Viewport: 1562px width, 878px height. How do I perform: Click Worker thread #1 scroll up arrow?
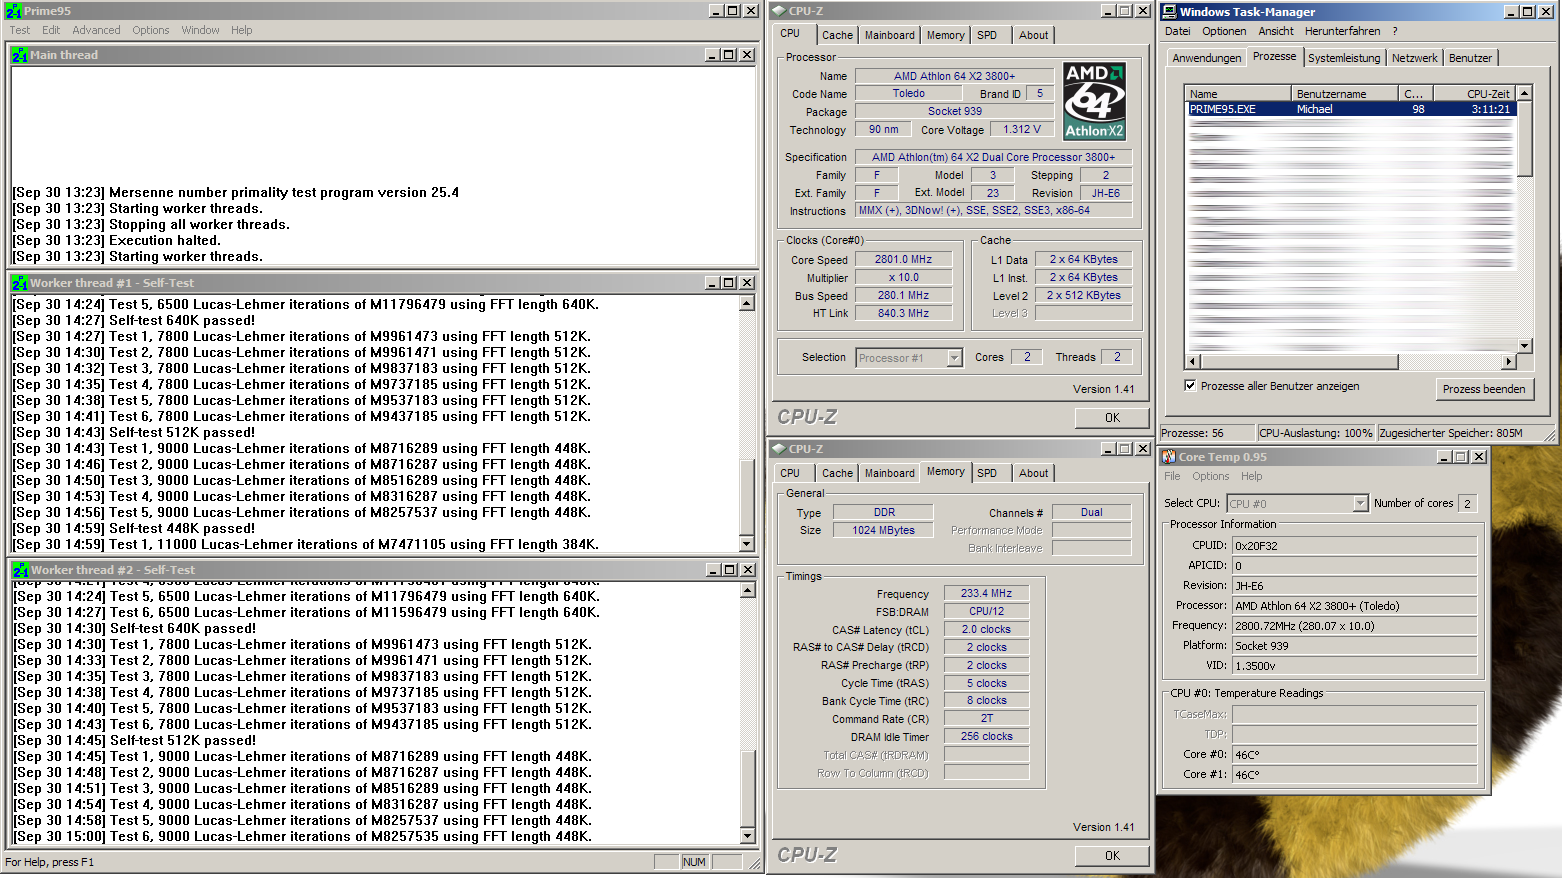point(747,303)
